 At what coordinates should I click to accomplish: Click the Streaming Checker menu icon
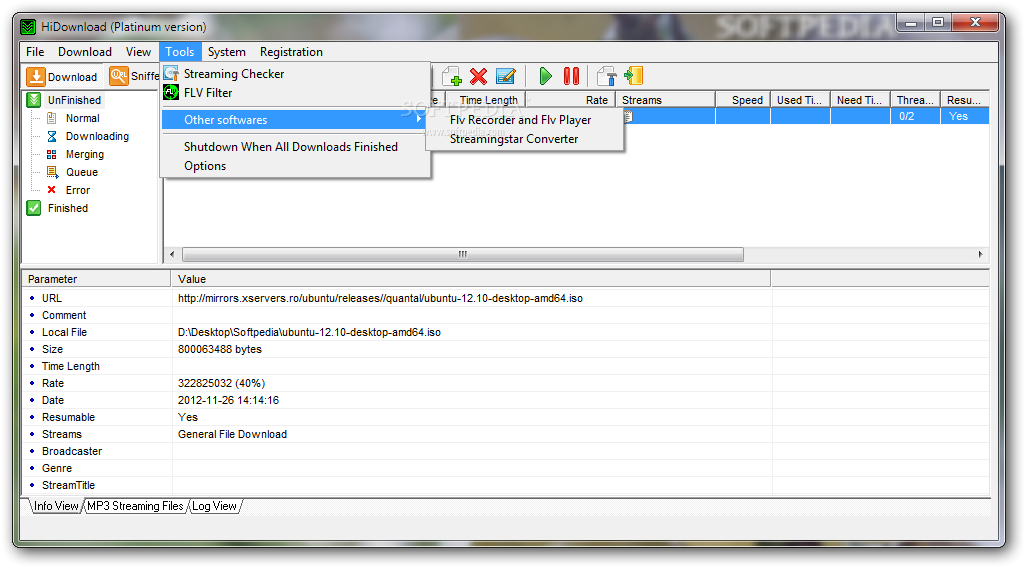[171, 73]
